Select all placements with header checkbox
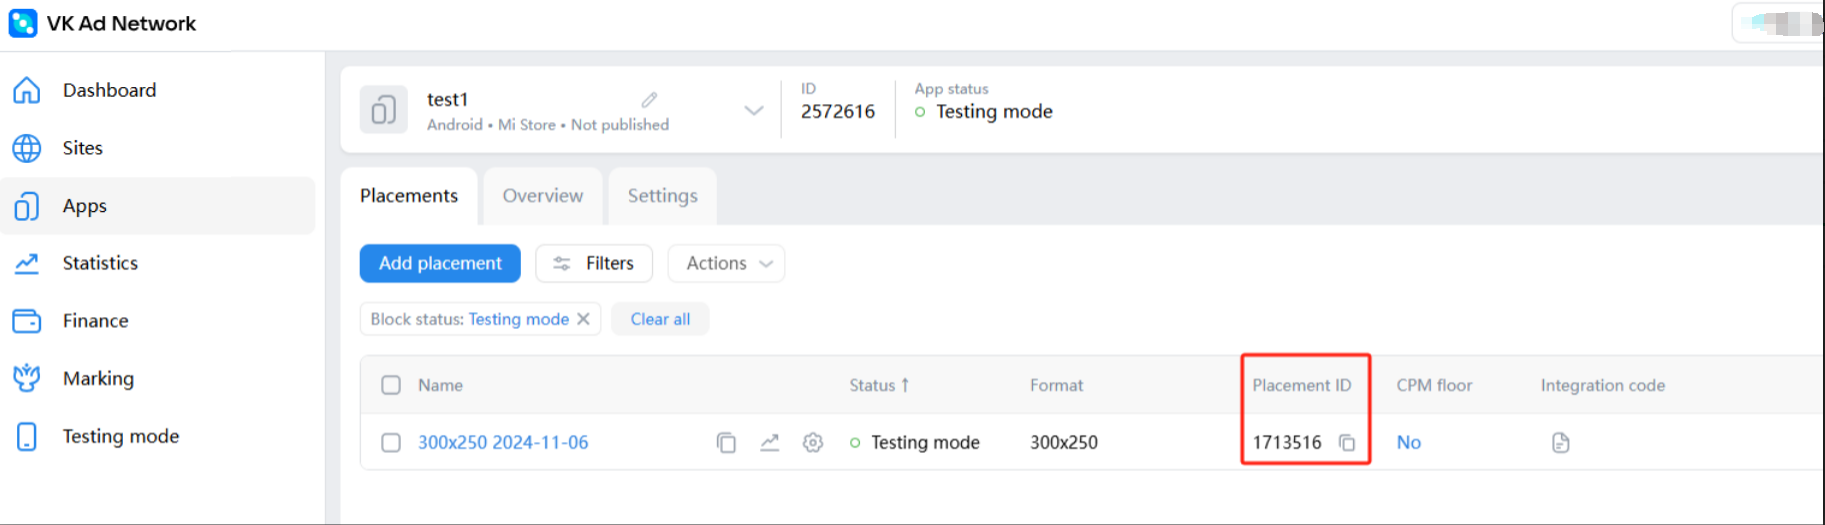The height and width of the screenshot is (525, 1825). coord(391,385)
